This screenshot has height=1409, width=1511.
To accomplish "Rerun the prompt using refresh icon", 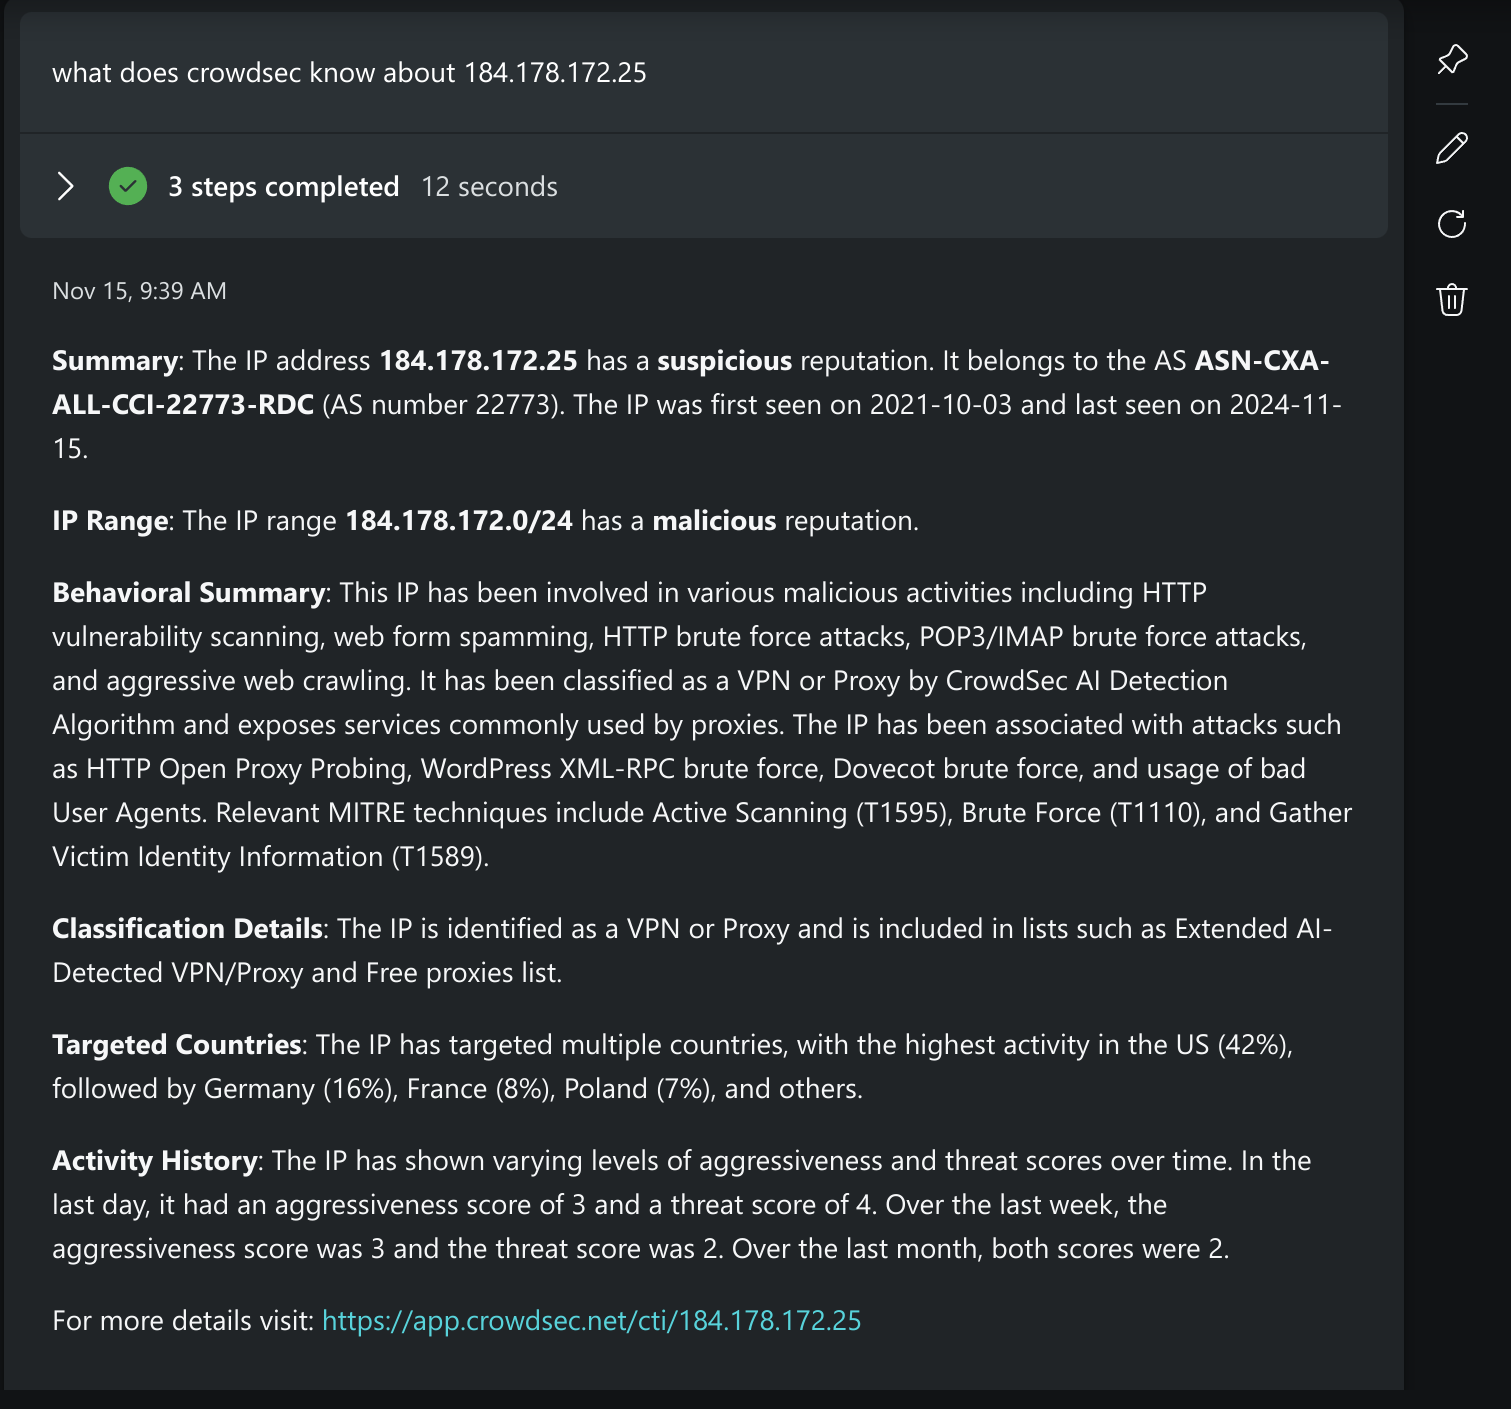I will click(x=1451, y=223).
